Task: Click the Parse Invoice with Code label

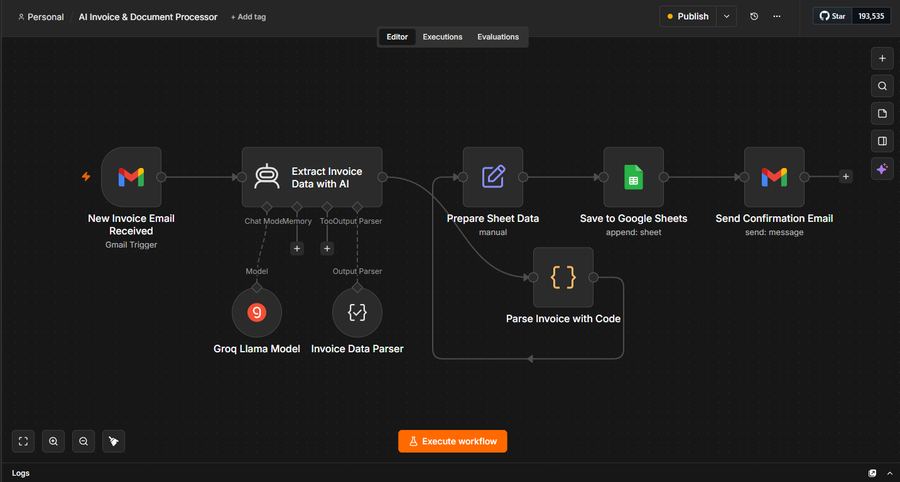Action: pos(563,319)
